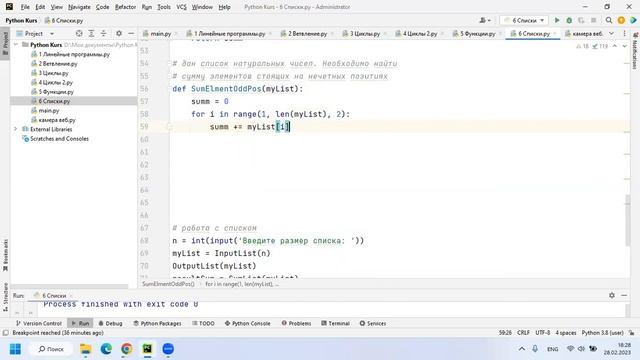Open the Windows Start menu

(x=16, y=349)
